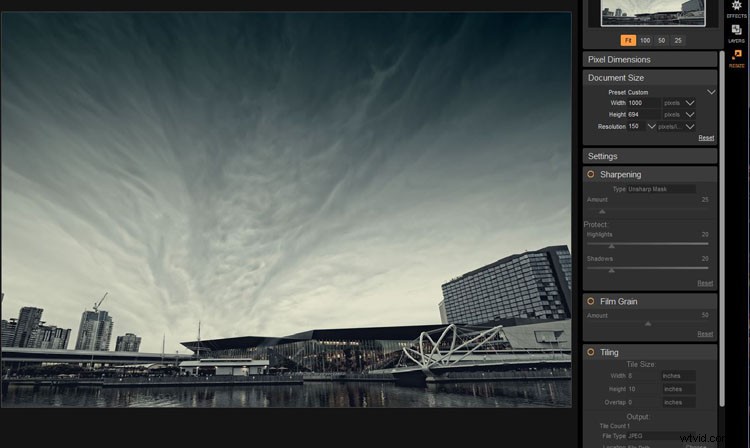Set navigator zoom to 25
The height and width of the screenshot is (448, 750).
tap(678, 40)
